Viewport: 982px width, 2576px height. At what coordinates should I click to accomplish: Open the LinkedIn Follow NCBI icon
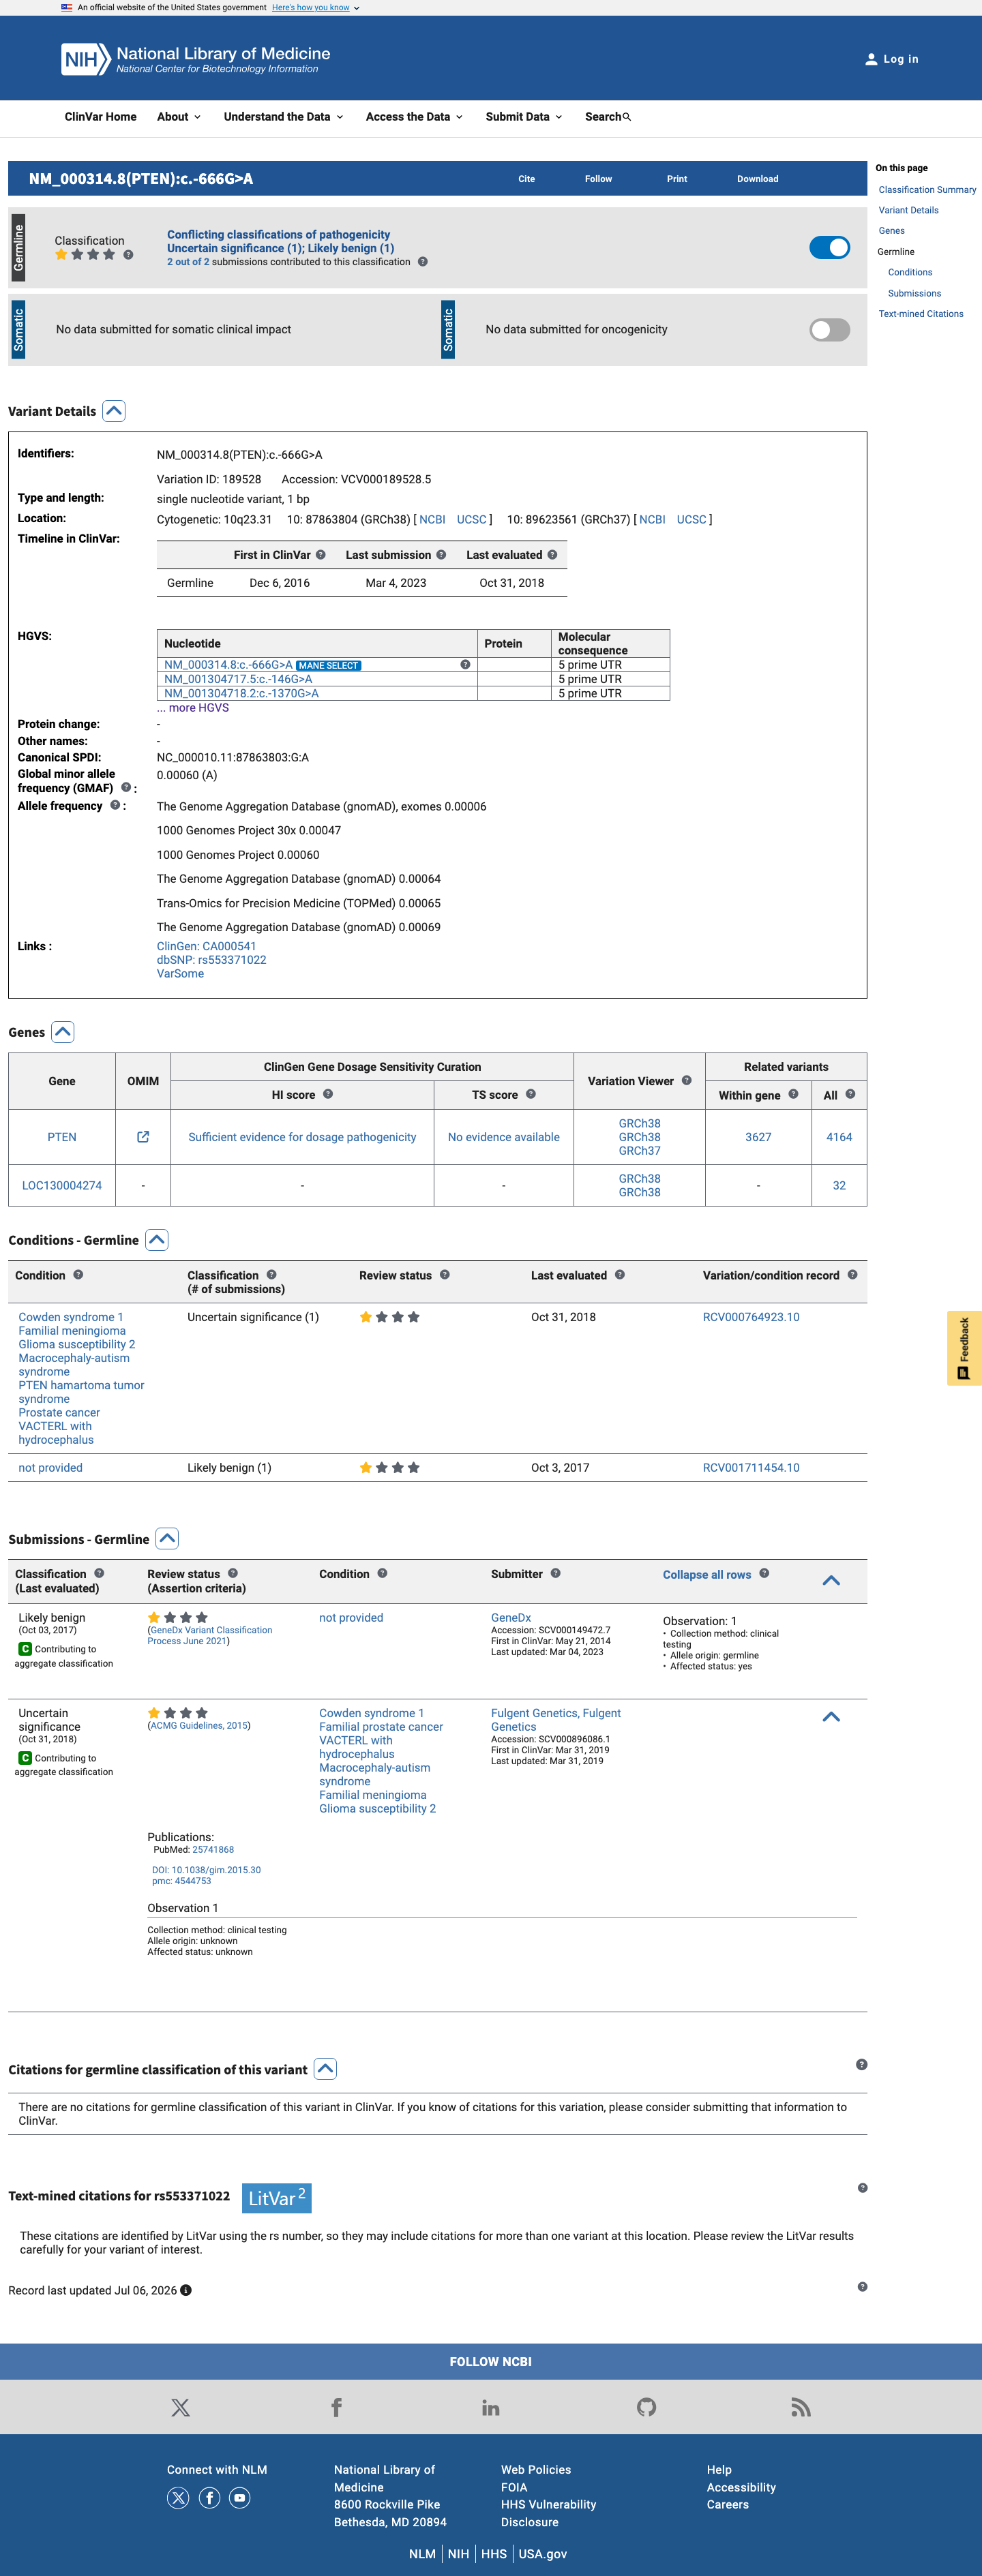(x=491, y=2407)
